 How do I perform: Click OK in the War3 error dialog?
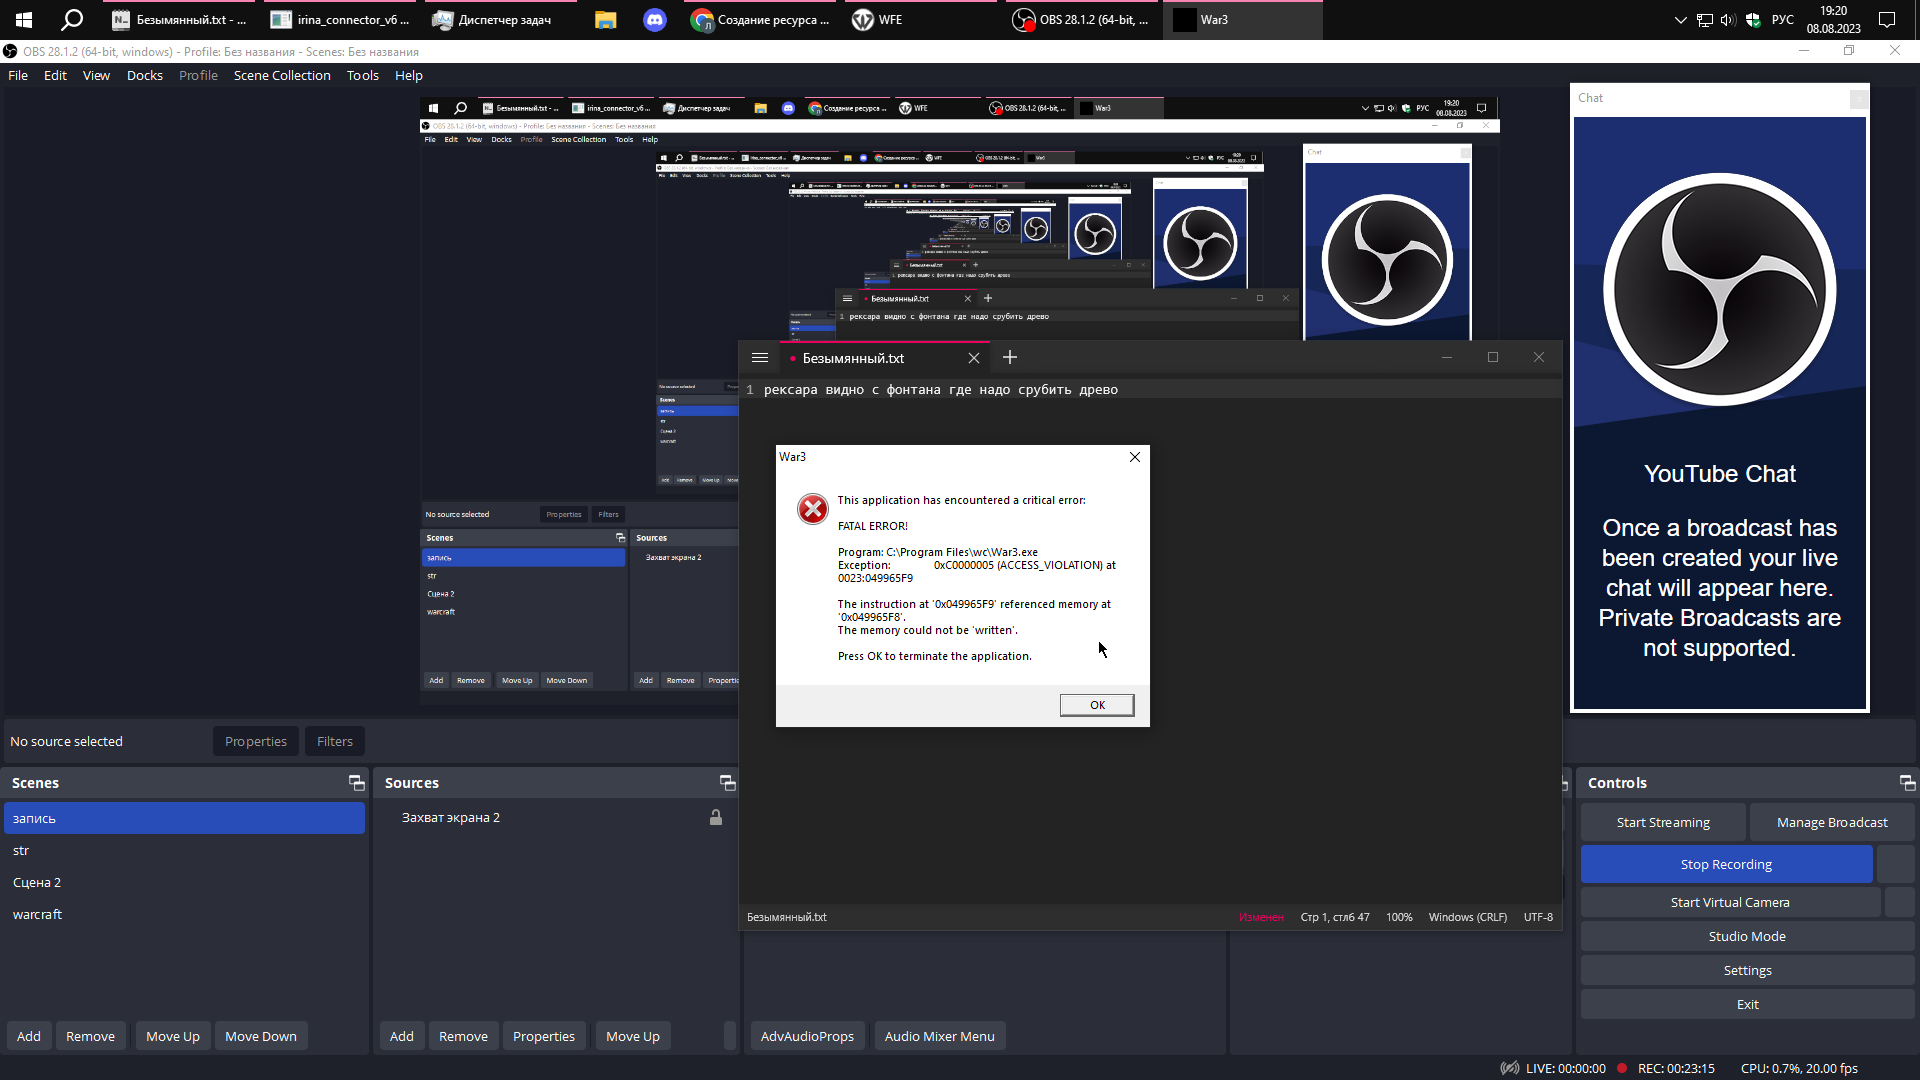1097,705
